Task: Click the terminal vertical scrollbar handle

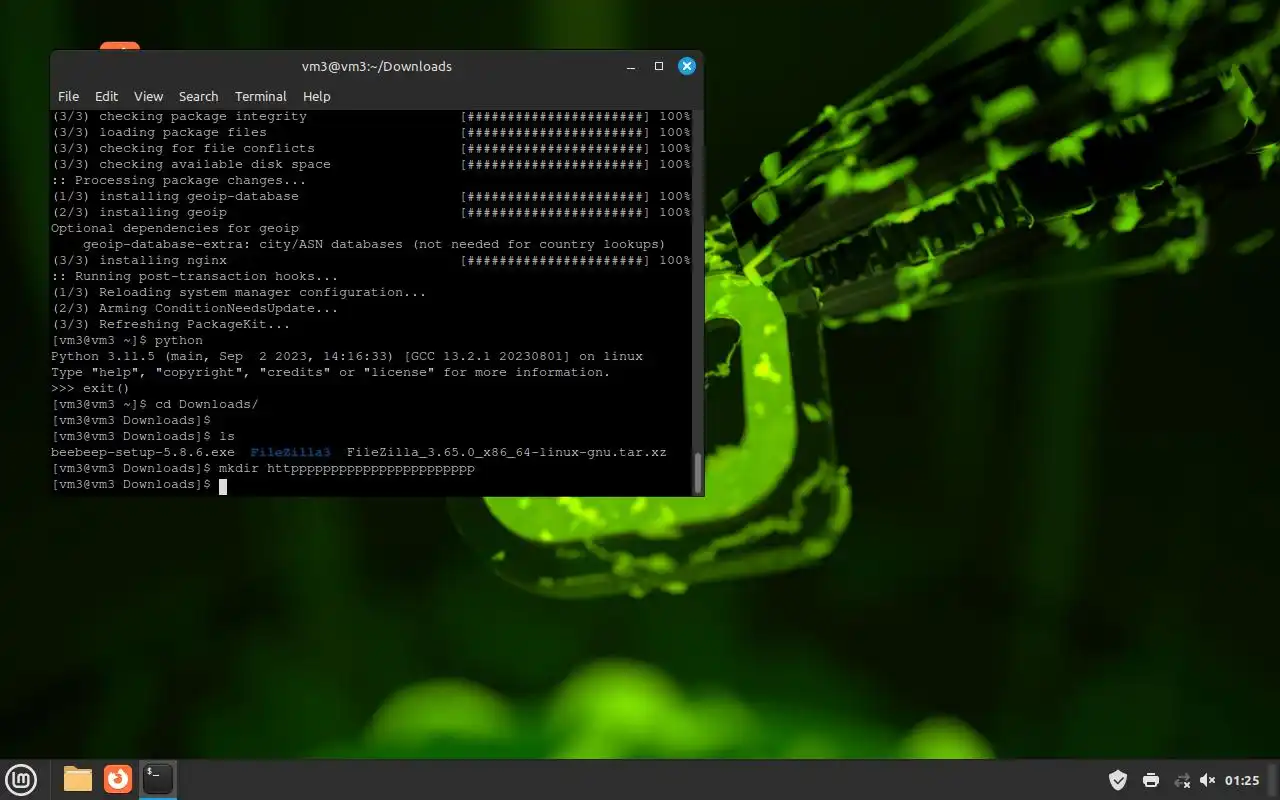Action: click(697, 473)
